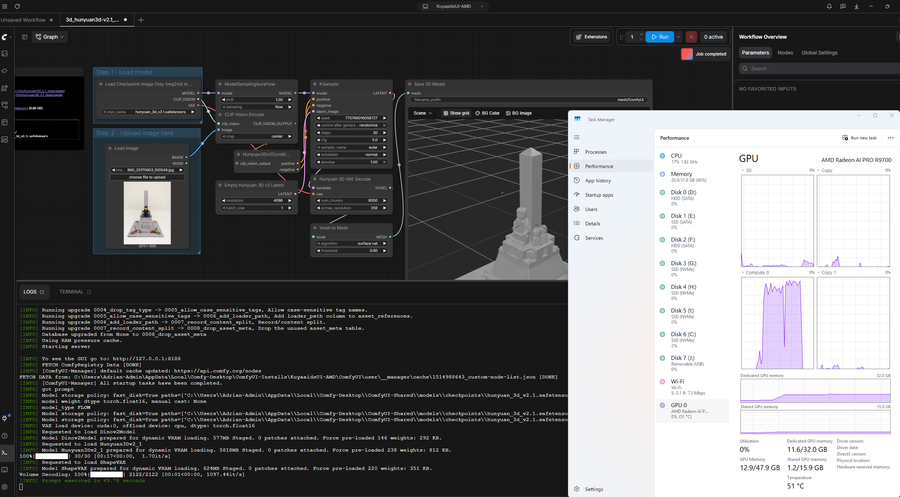Select the Nodes tab in Workflow Overview
900x497 pixels.
[785, 53]
